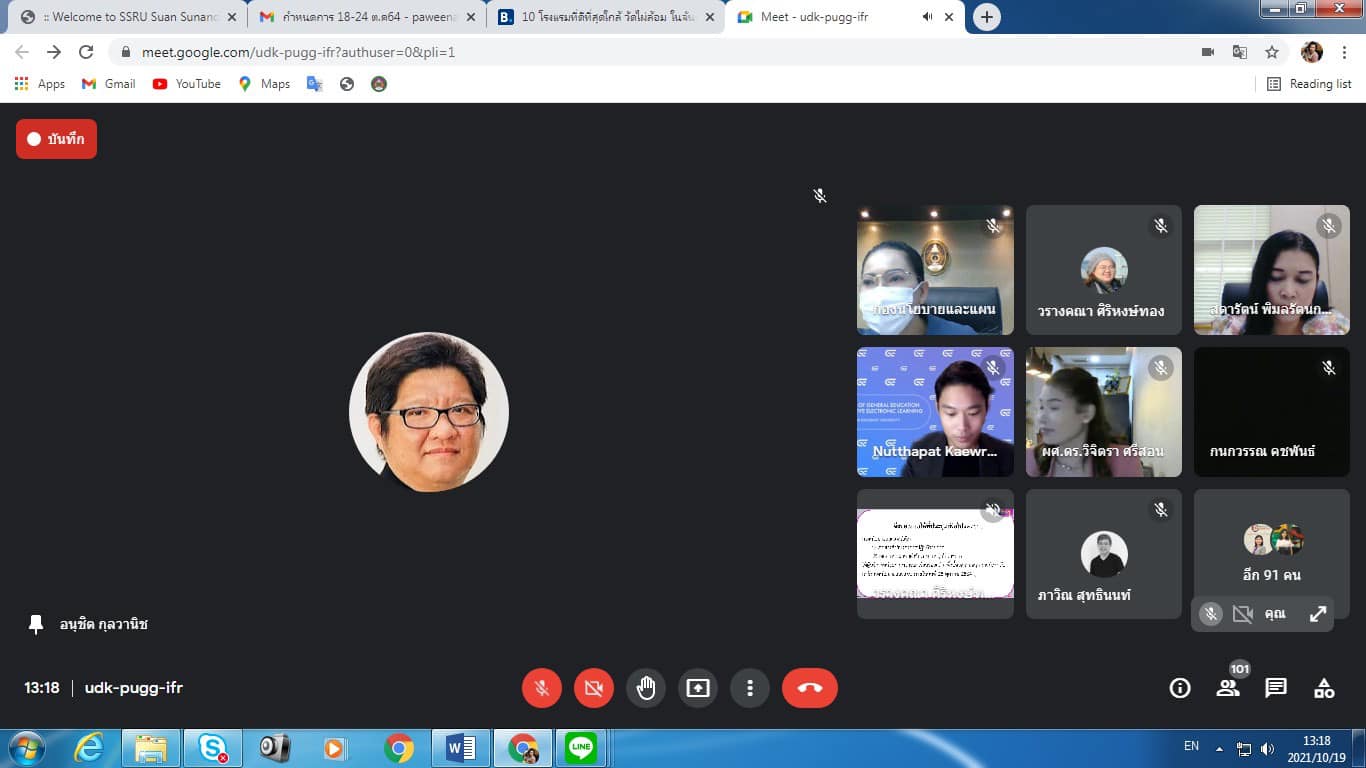Toggle the microphone mute button
Screen dimensions: 1366x768
pyautogui.click(x=542, y=688)
